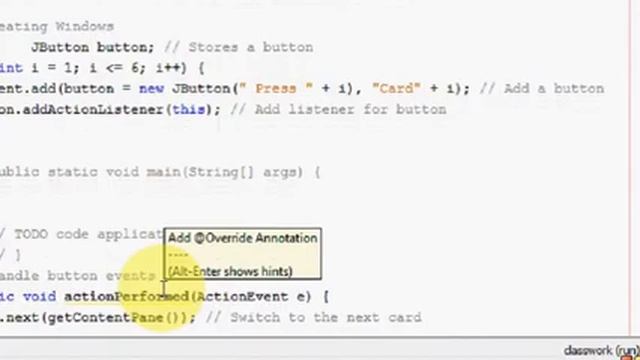The image size is (640, 360).
Task: Click the " Press " string literal
Action: (276, 89)
